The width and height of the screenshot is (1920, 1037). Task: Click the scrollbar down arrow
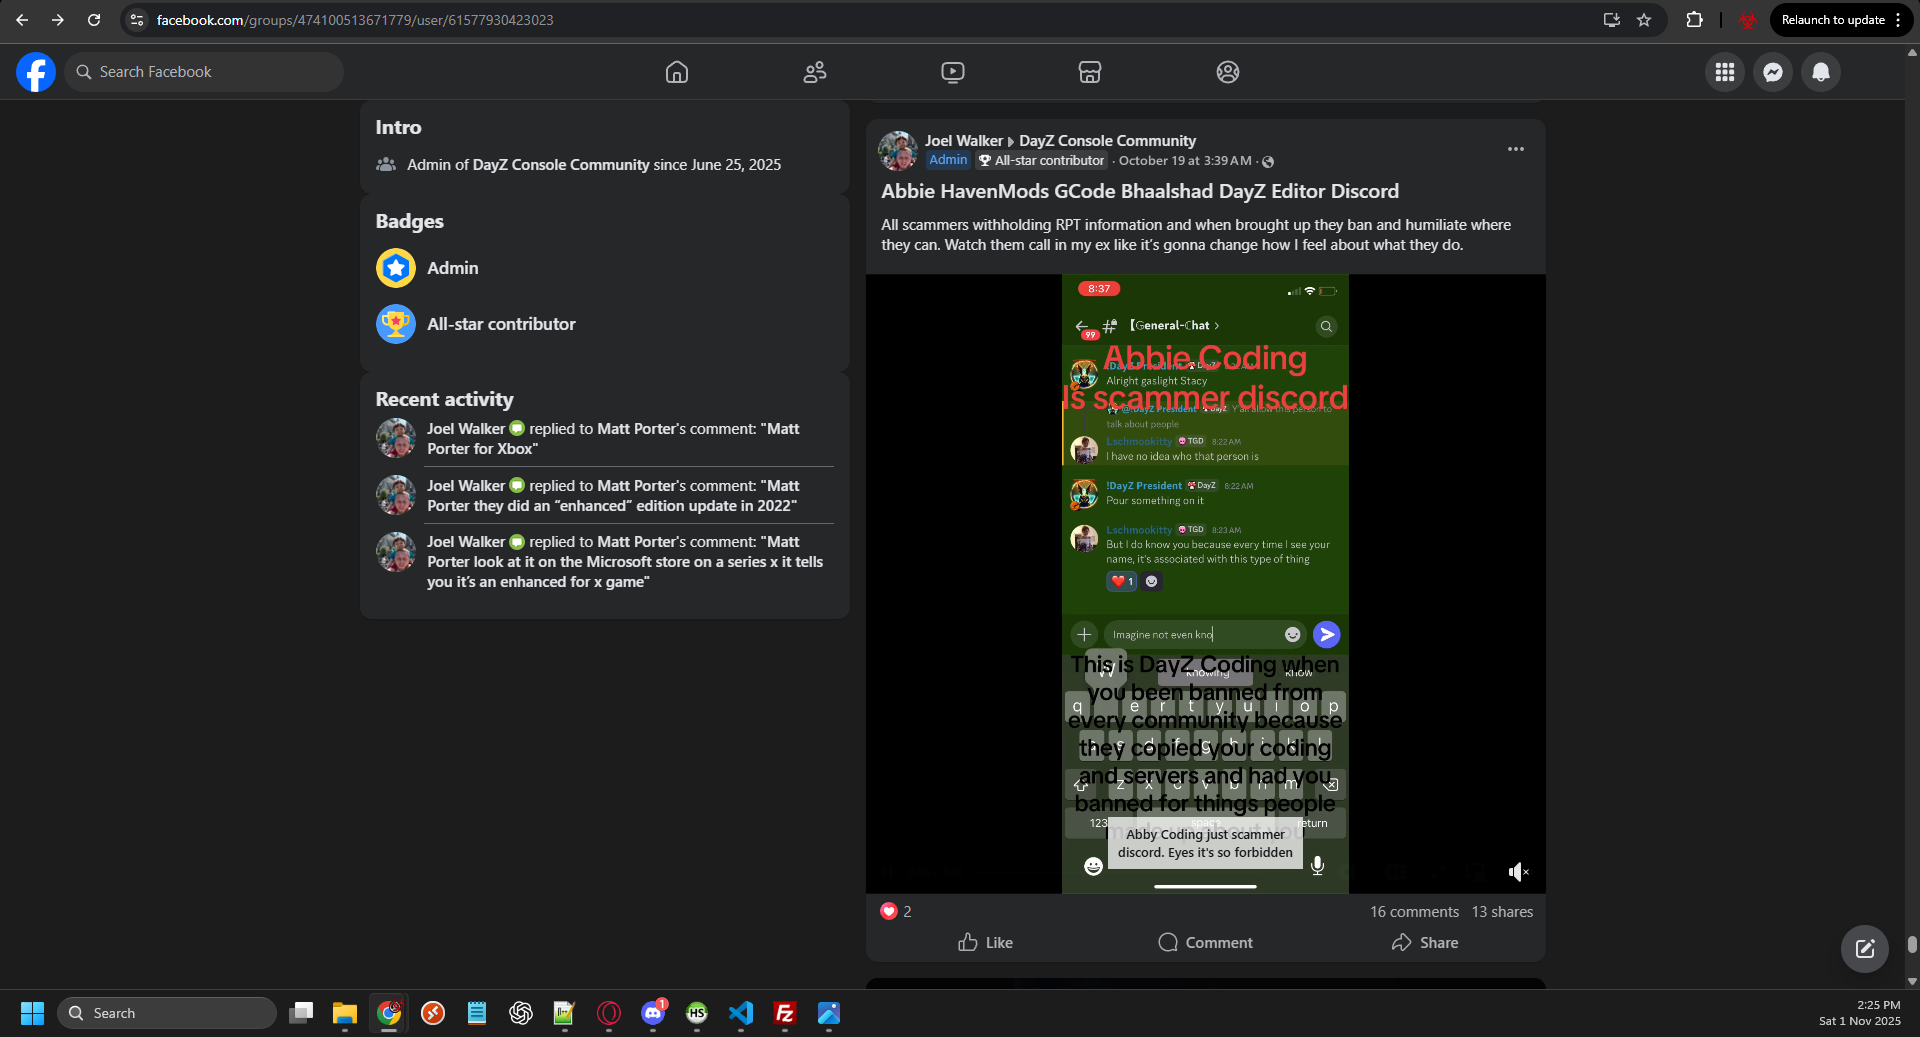tap(1912, 982)
